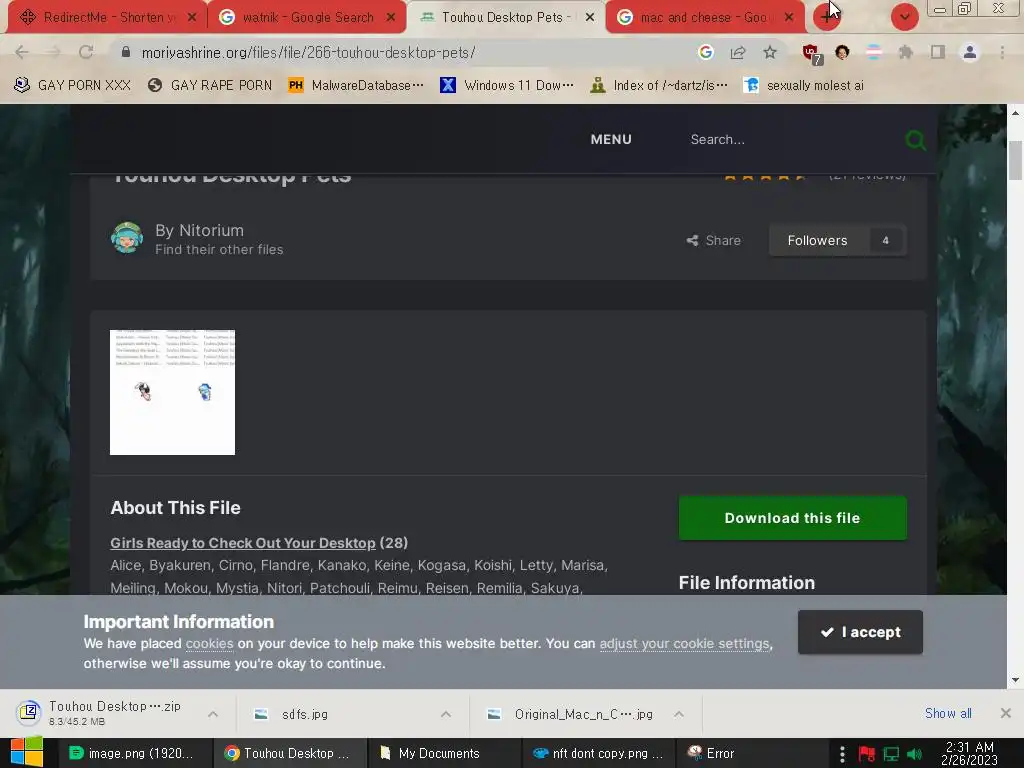The width and height of the screenshot is (1024, 768).
Task: Reload the page with the refresh icon
Action: click(86, 52)
